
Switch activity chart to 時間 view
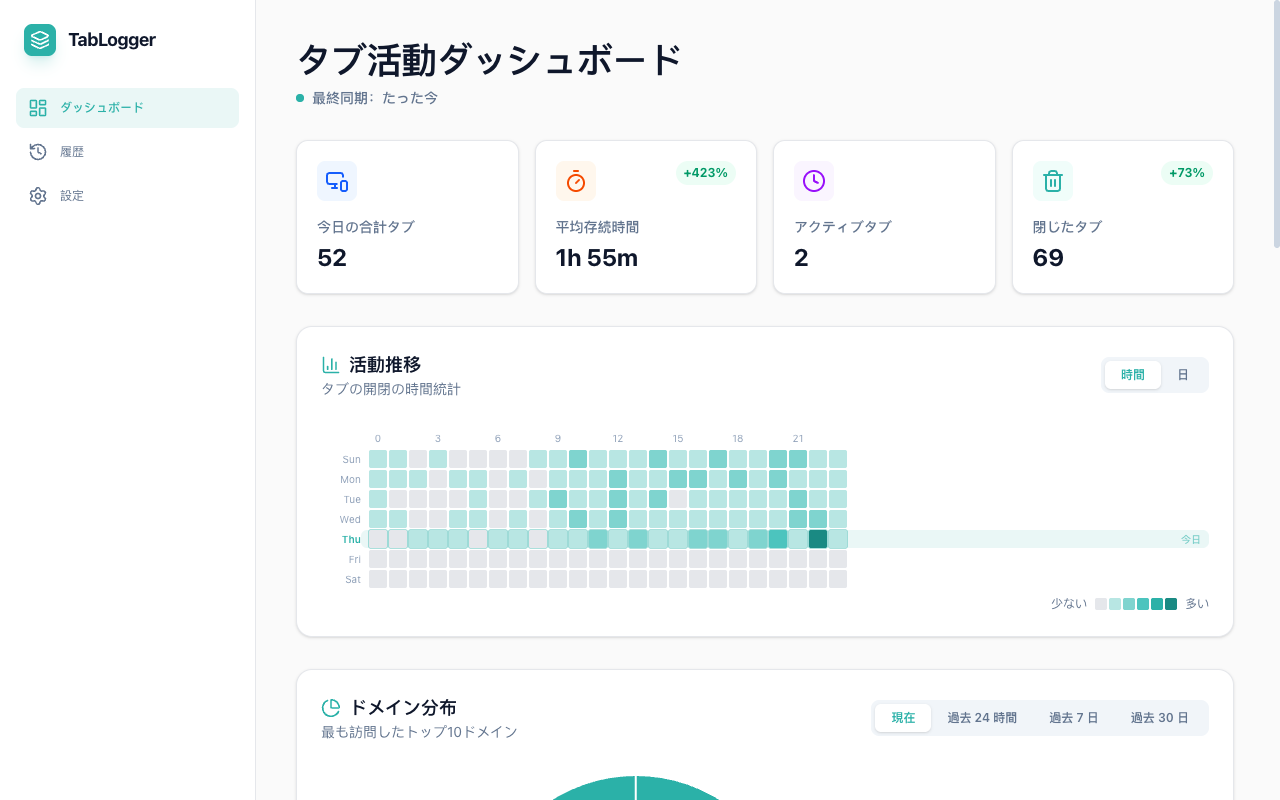click(x=1133, y=375)
